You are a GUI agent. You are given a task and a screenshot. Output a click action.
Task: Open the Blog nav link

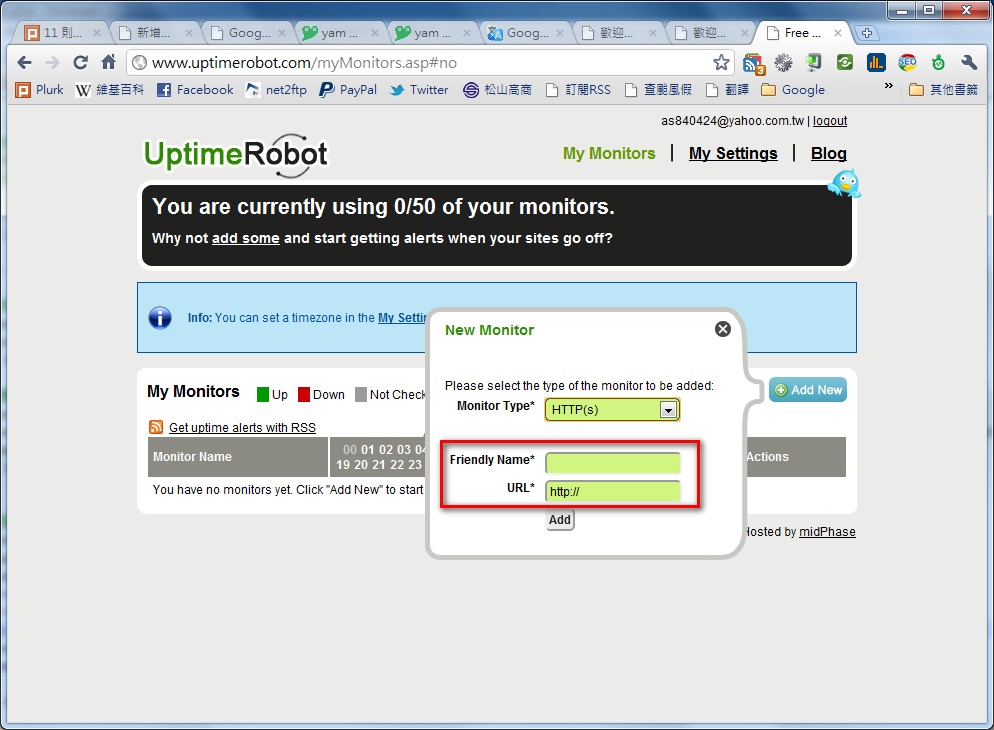pos(829,153)
